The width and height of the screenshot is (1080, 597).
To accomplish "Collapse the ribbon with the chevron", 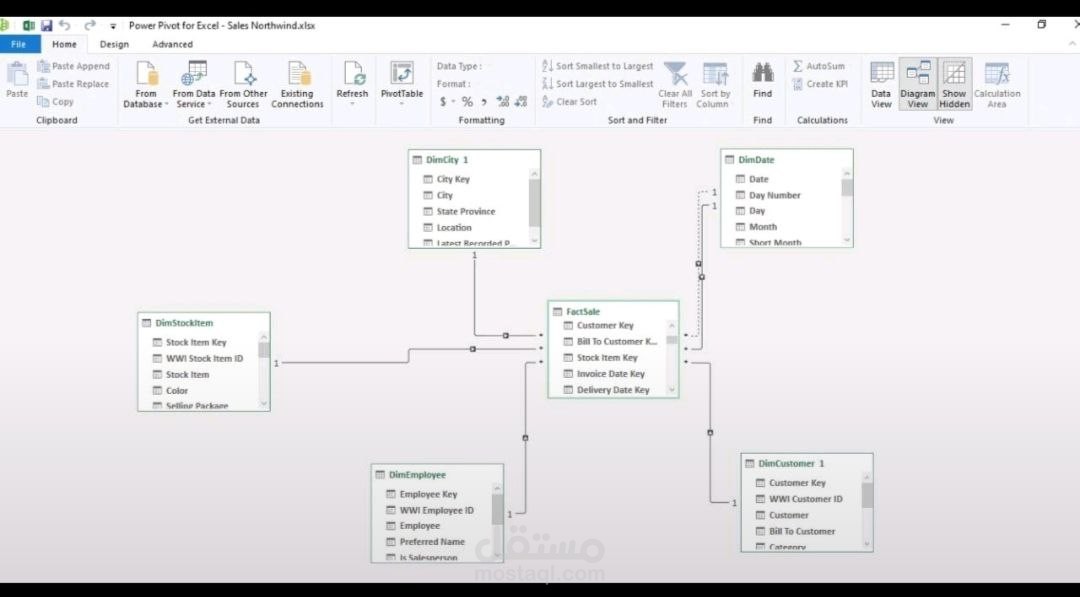I will (1072, 44).
